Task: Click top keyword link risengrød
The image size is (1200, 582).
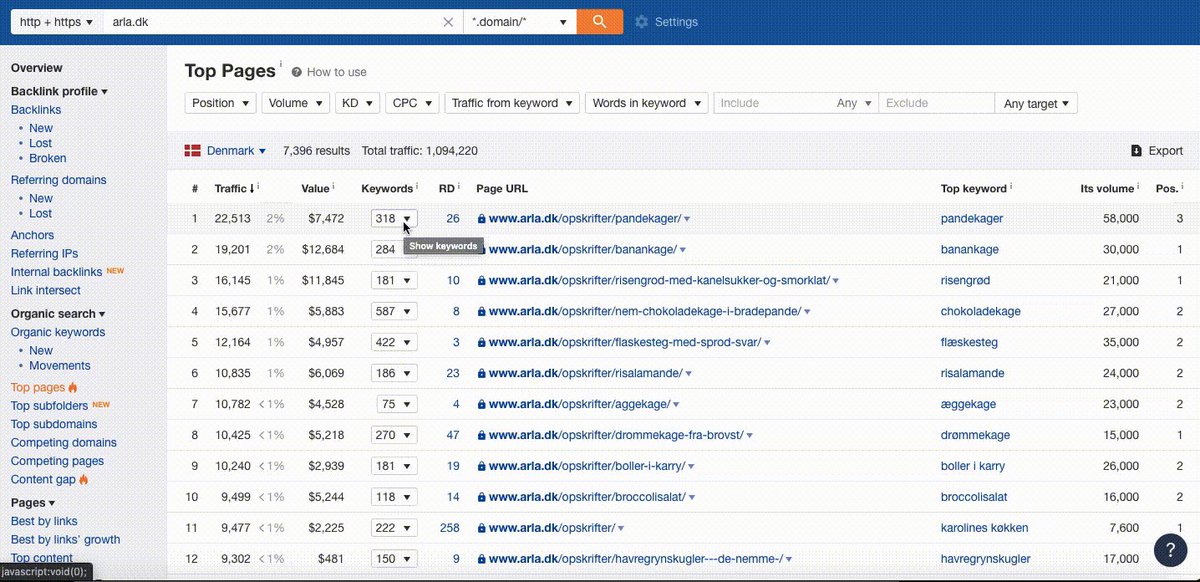Action: (x=966, y=281)
